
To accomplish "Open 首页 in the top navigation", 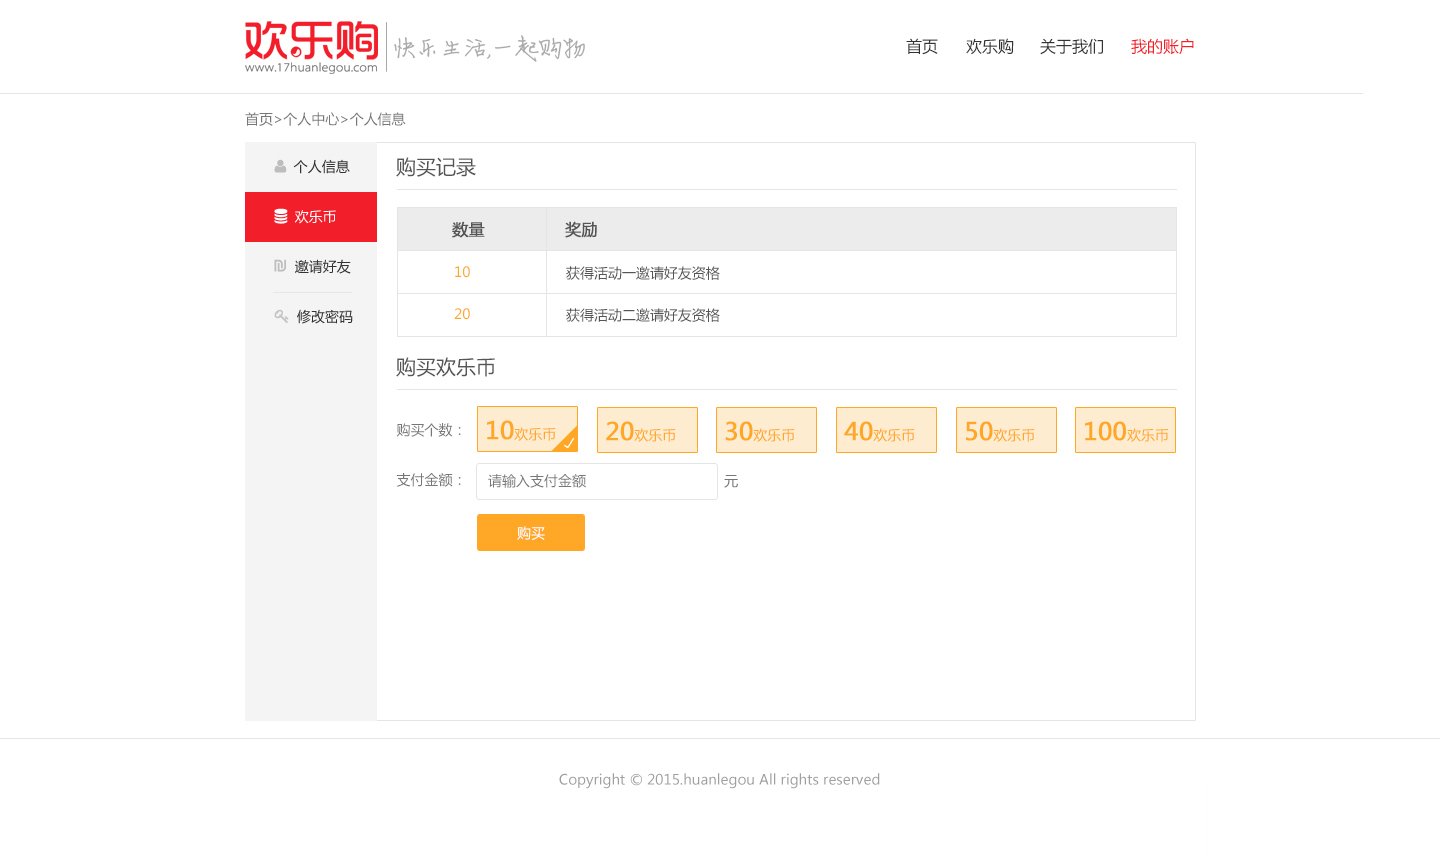I will tap(922, 47).
